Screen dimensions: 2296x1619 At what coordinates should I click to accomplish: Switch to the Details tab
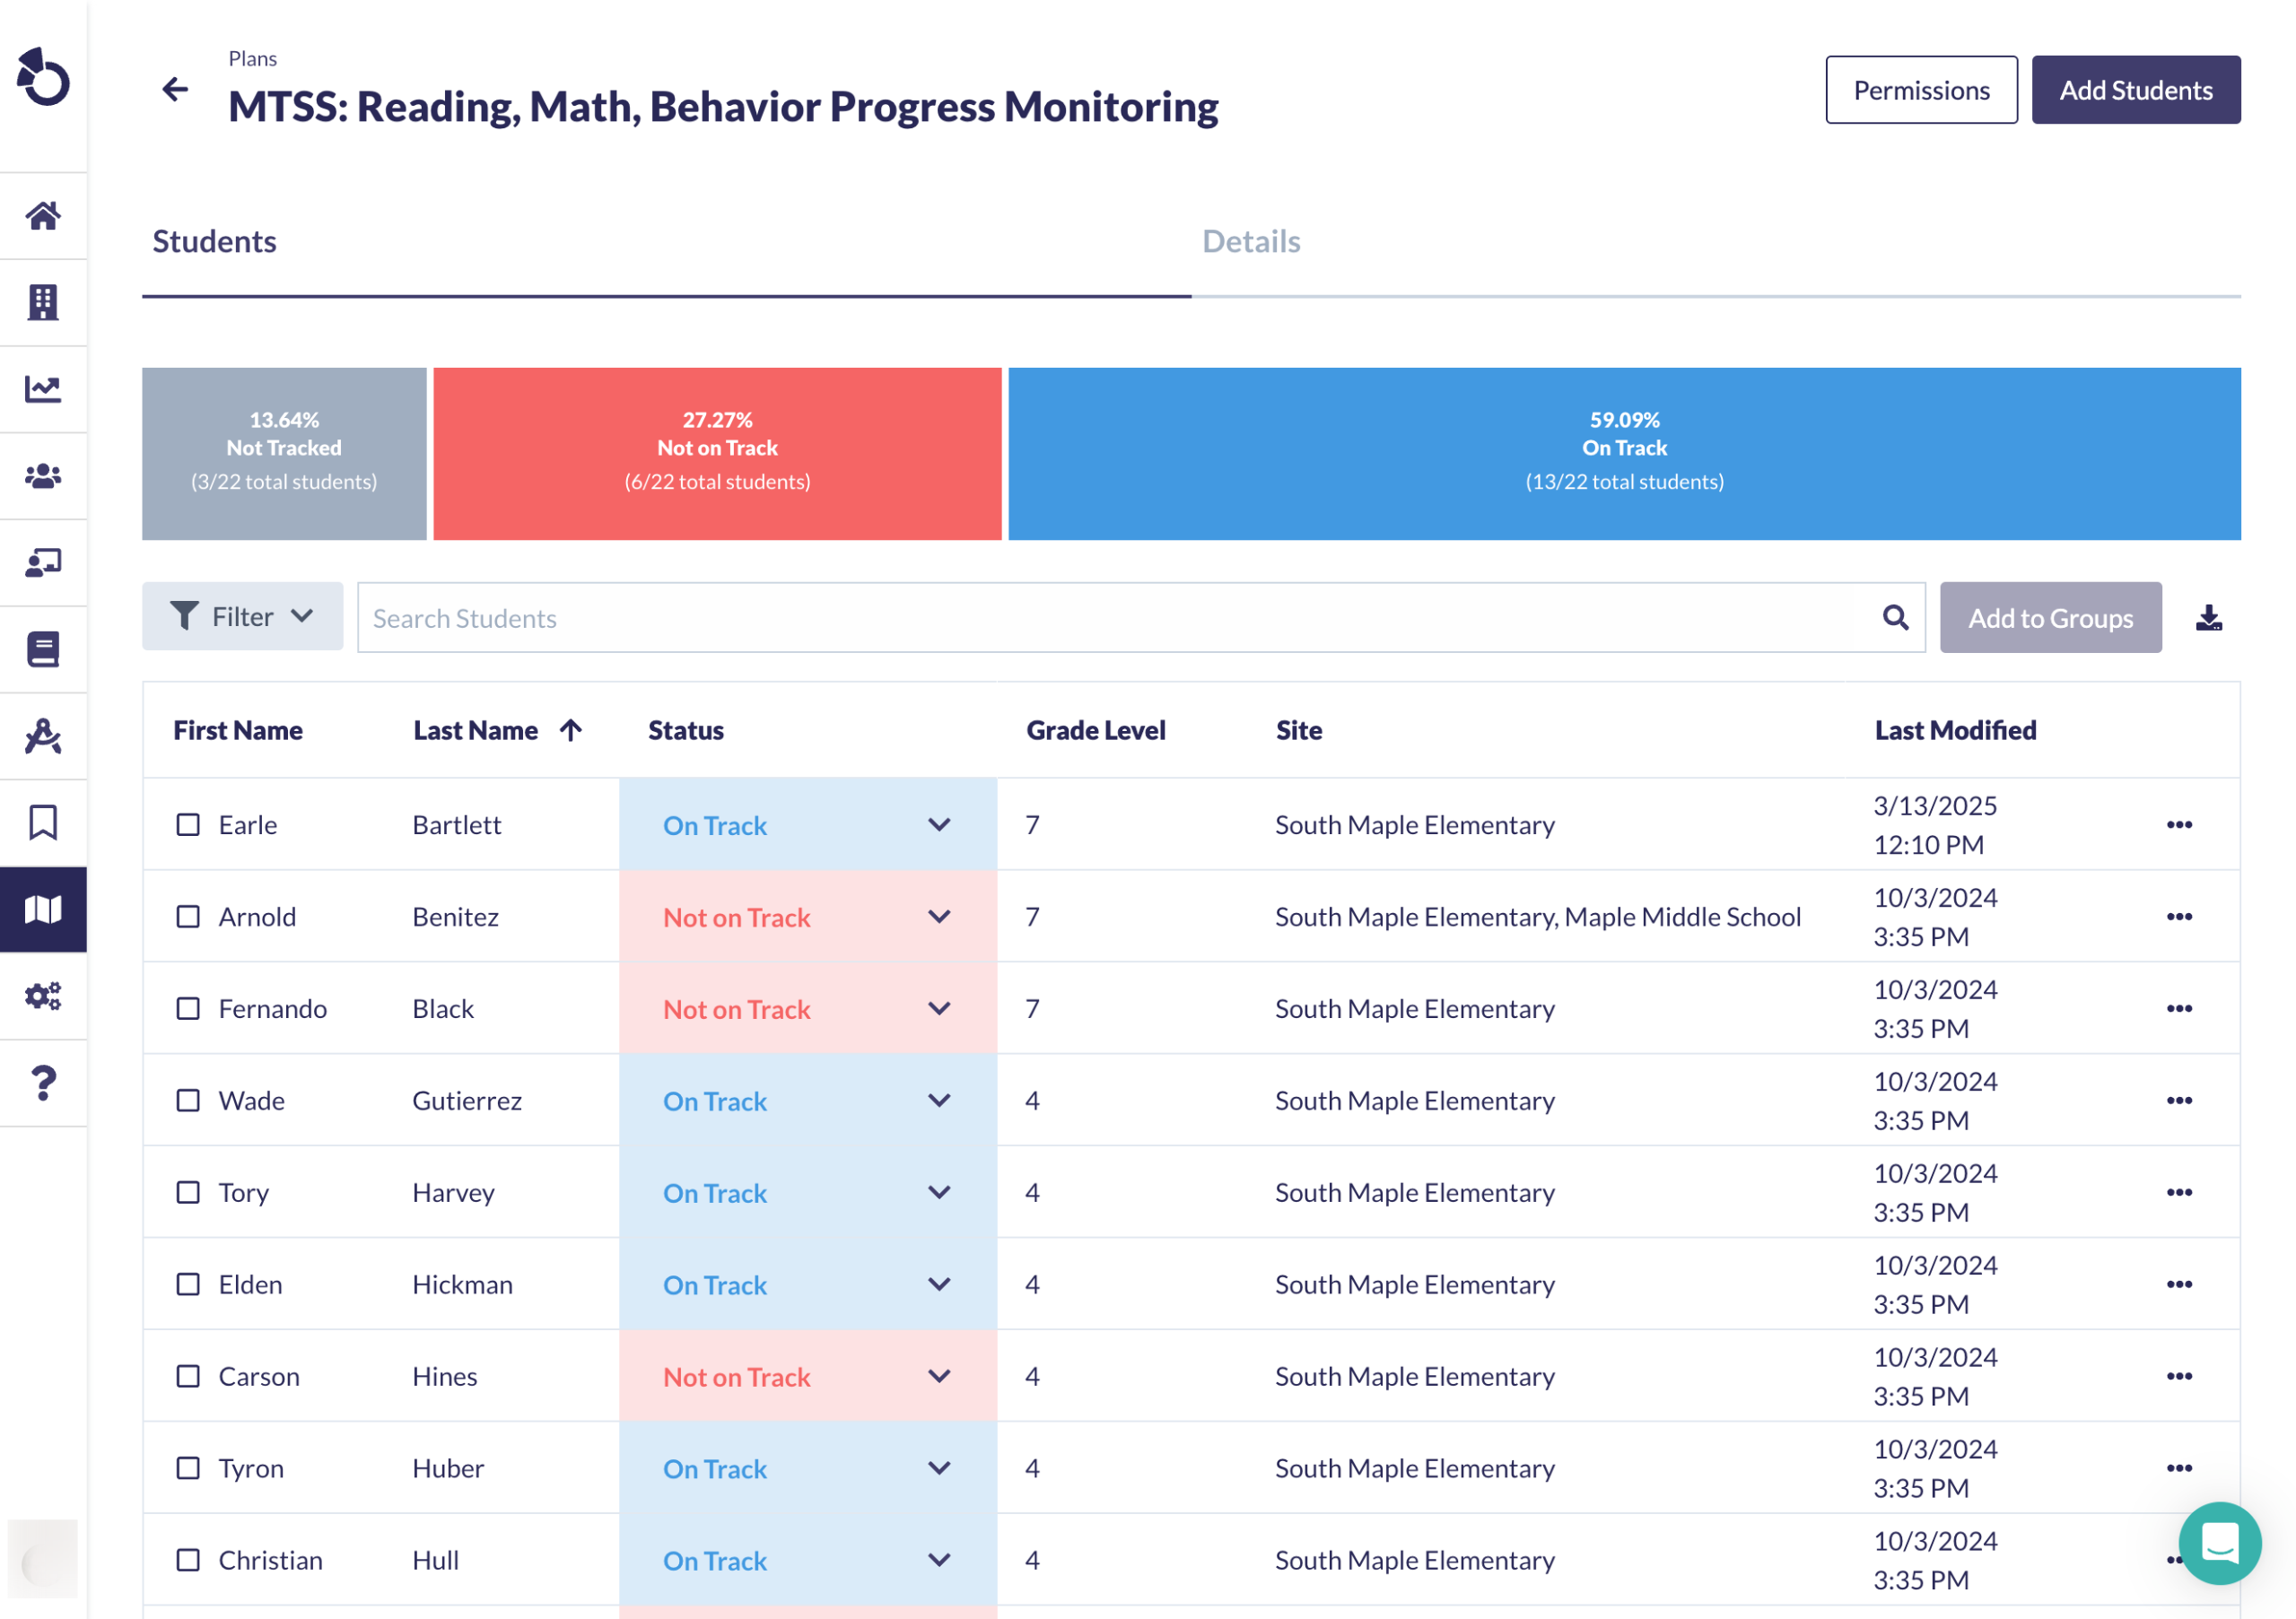click(x=1250, y=241)
